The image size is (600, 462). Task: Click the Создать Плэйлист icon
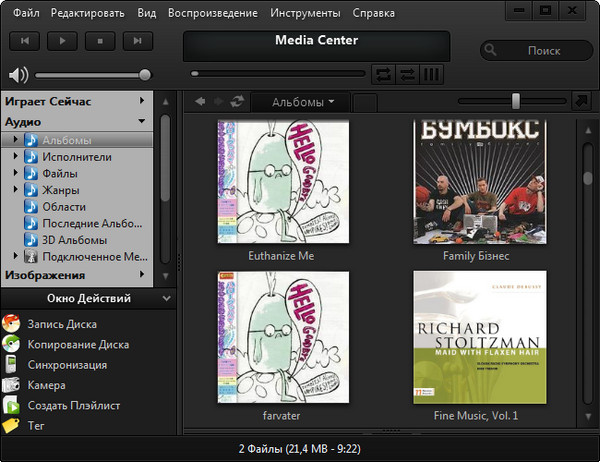pos(10,406)
